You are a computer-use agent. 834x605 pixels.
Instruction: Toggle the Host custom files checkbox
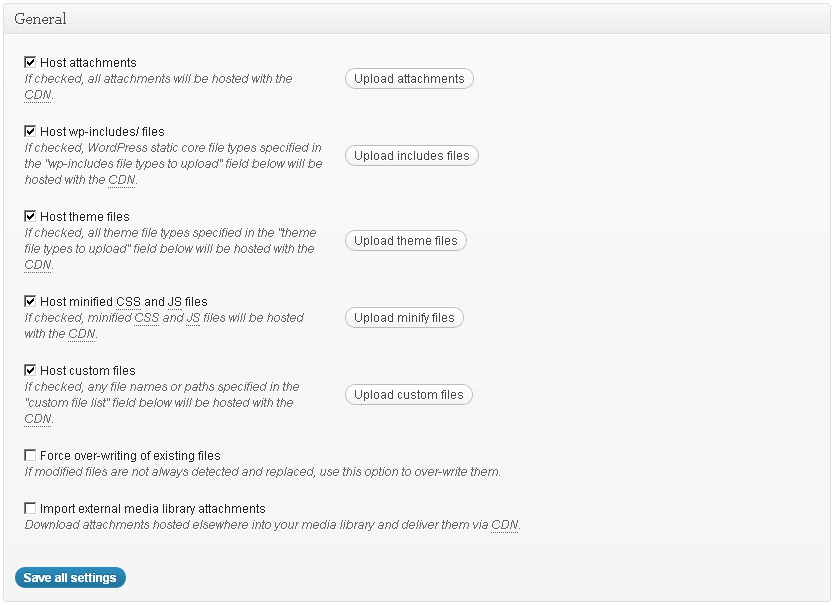click(30, 370)
